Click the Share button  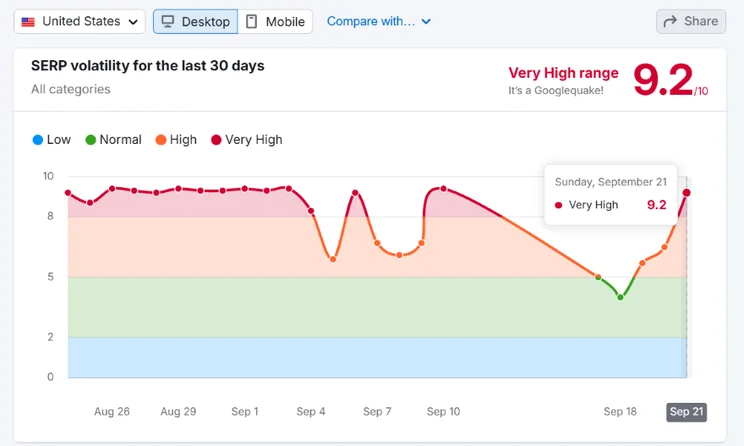click(x=691, y=21)
